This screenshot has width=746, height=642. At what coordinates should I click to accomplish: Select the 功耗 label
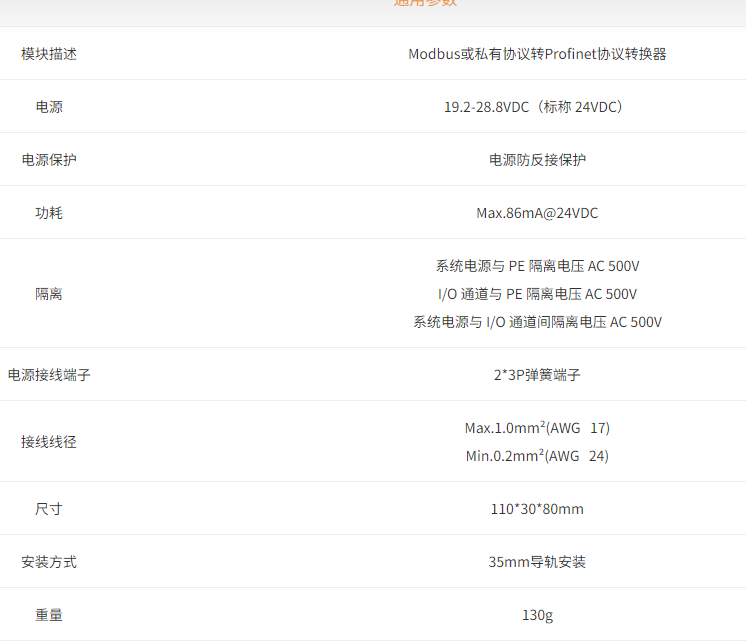[49, 213]
